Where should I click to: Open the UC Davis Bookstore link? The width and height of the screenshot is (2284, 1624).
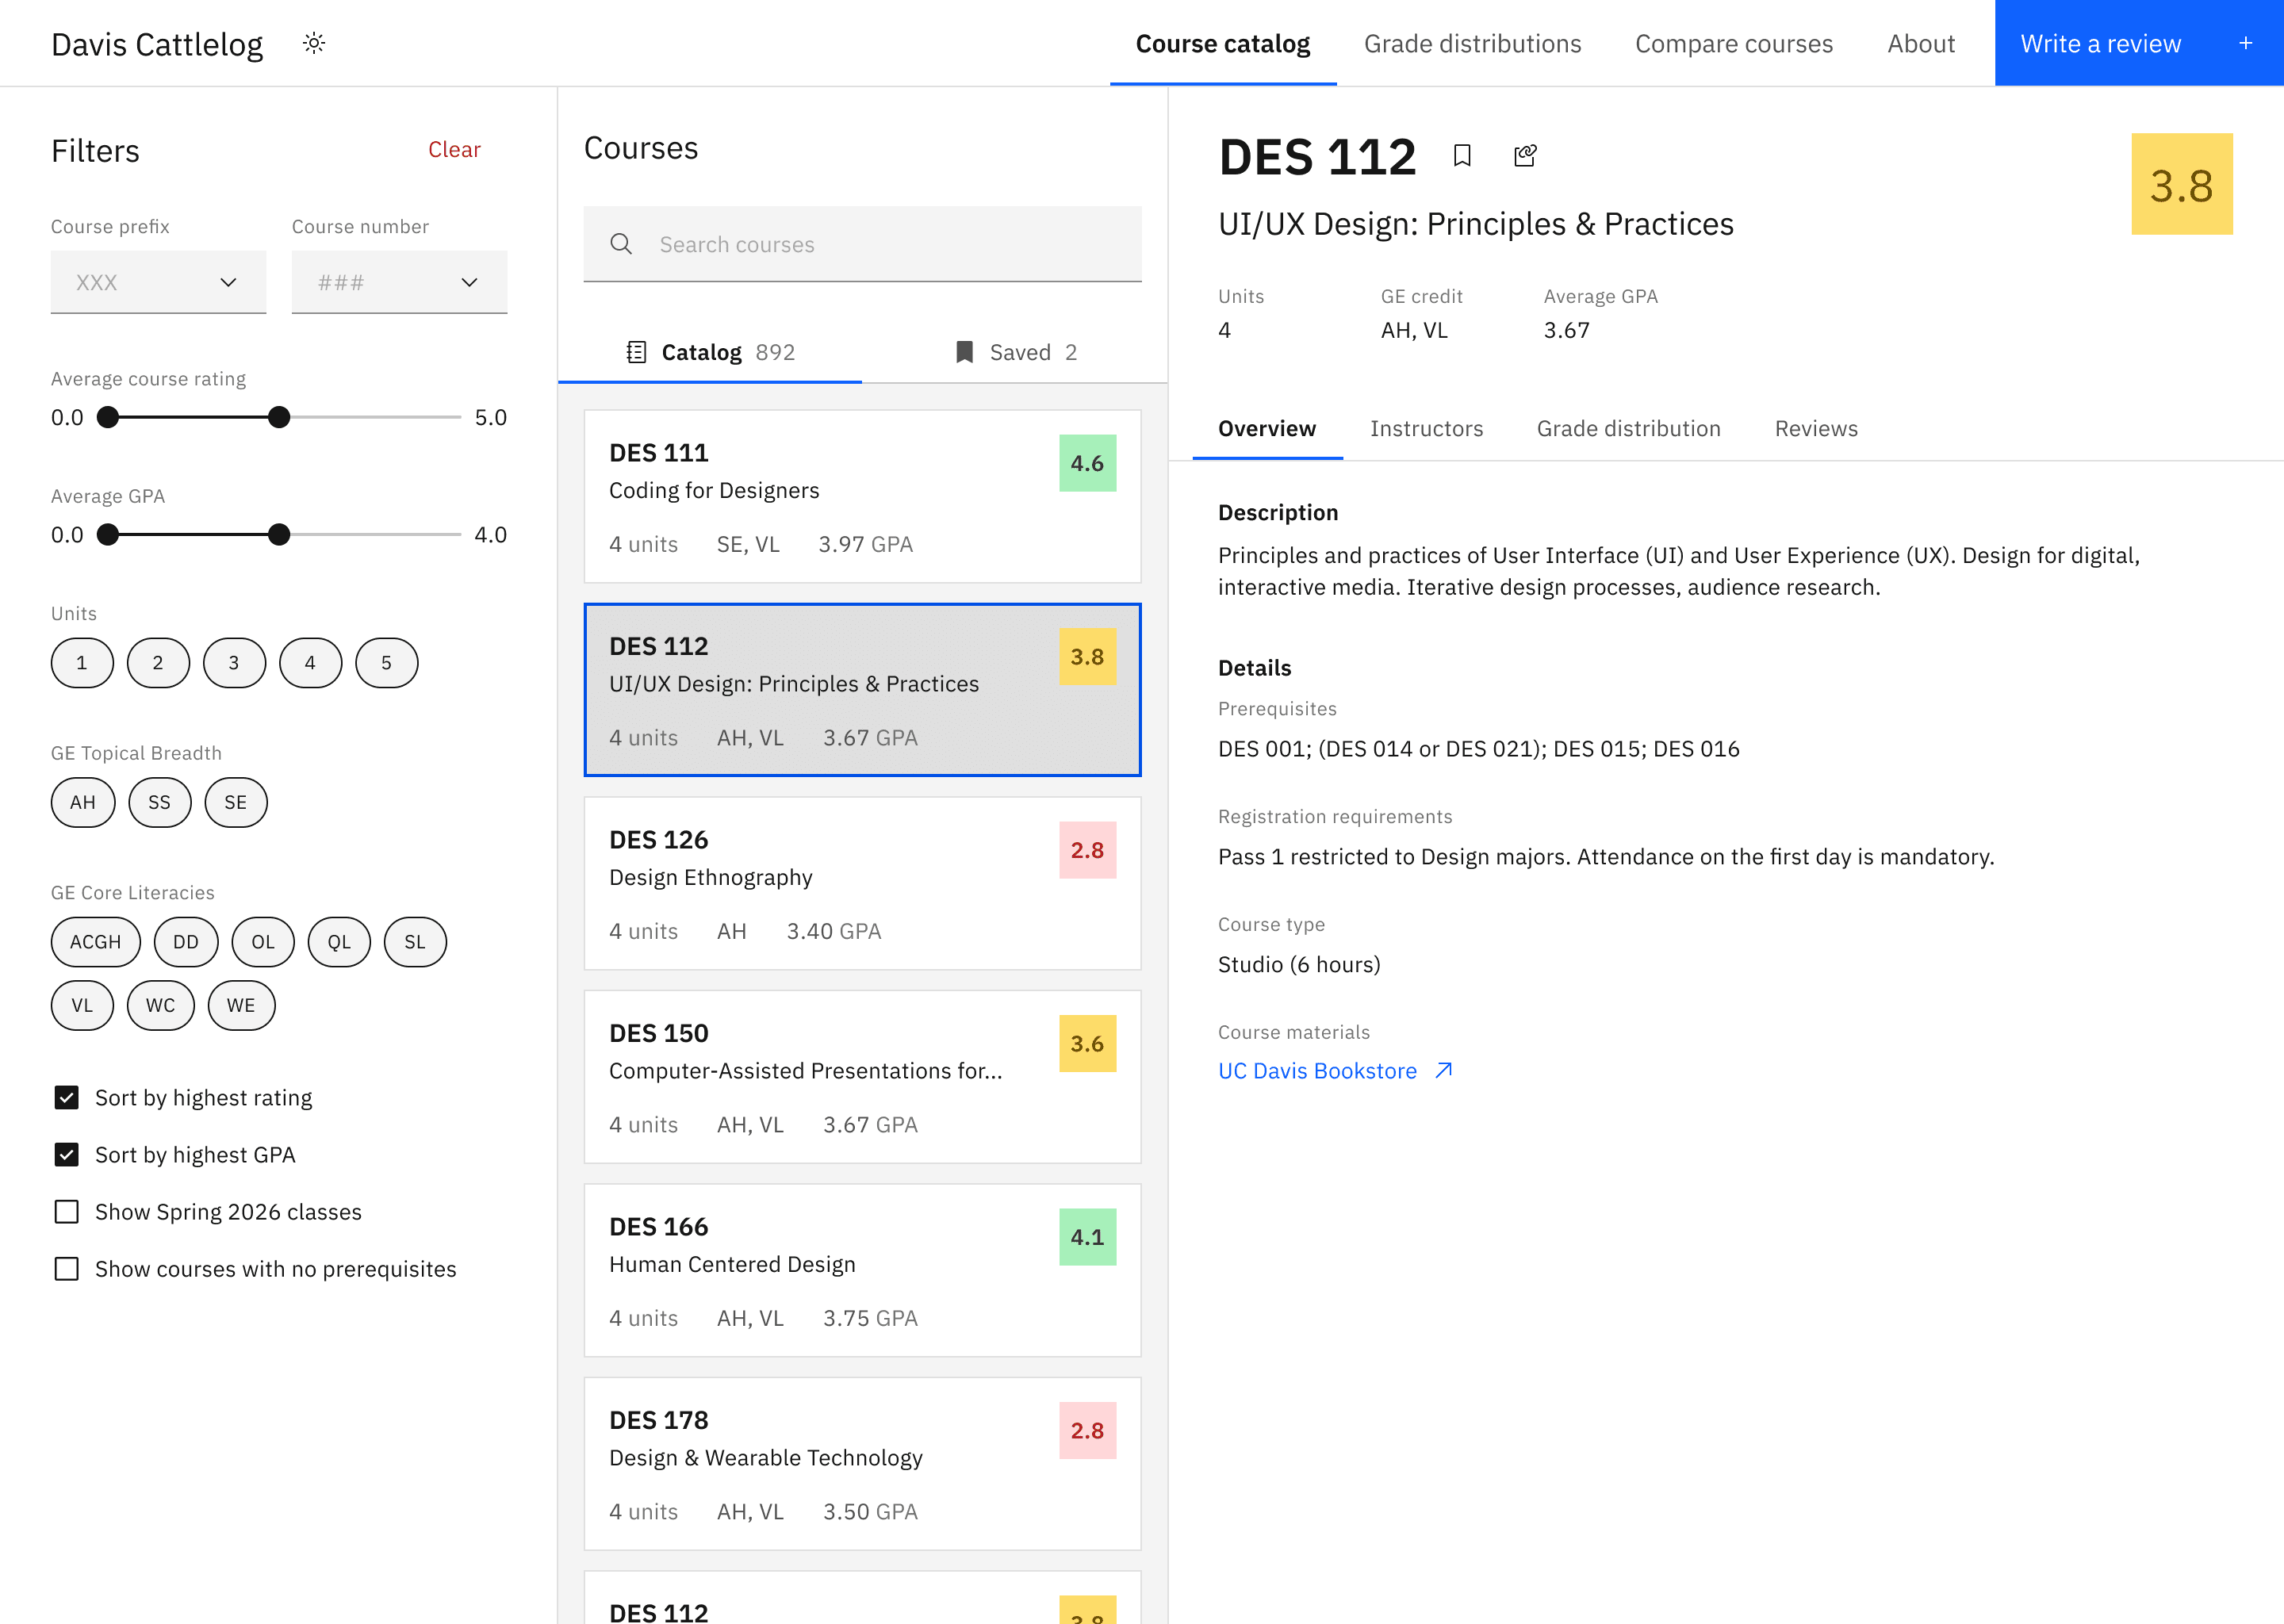tap(1317, 1070)
